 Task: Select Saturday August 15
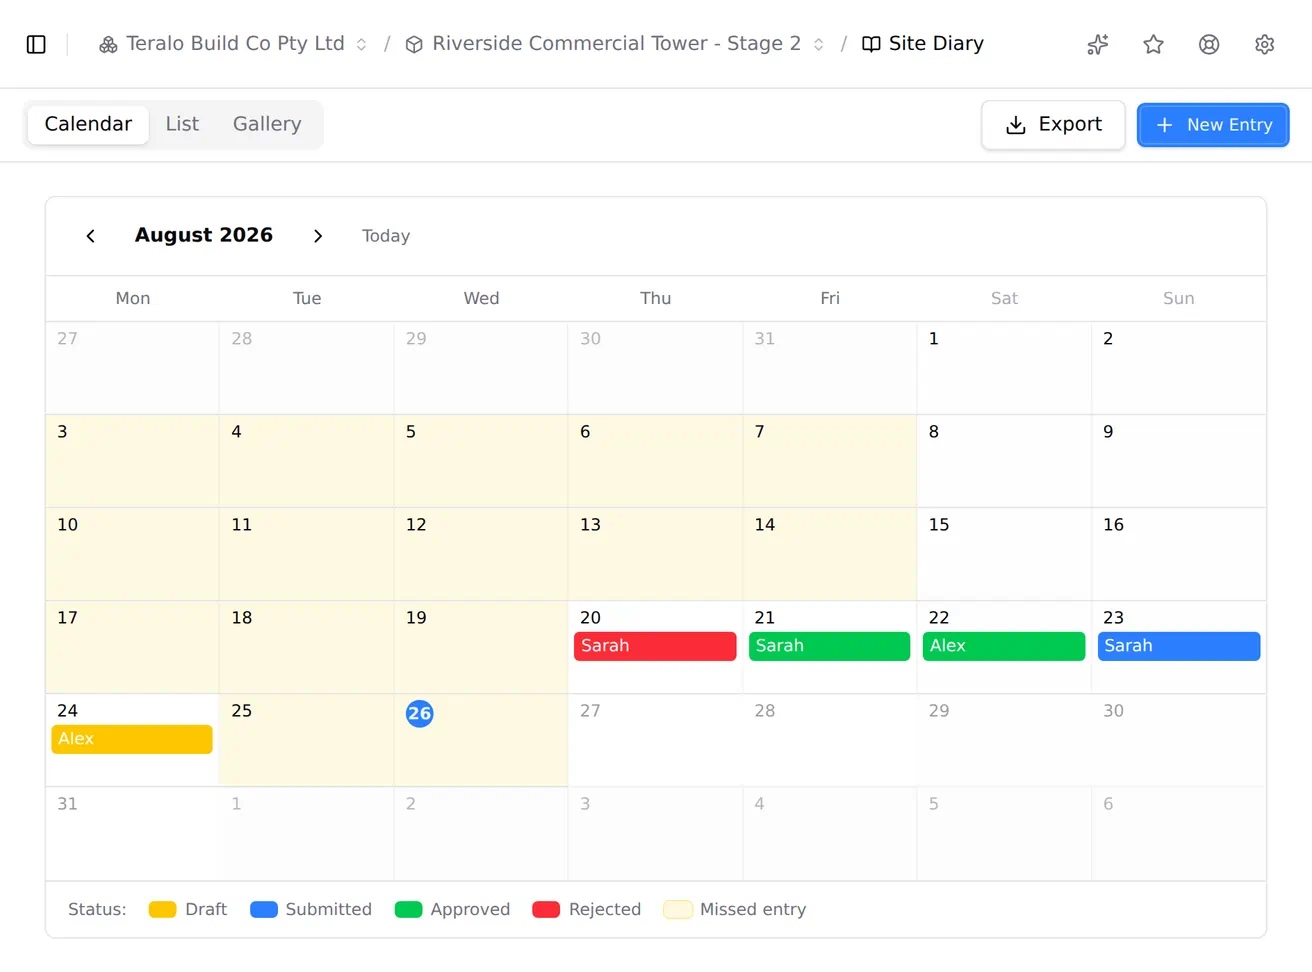tap(1004, 554)
